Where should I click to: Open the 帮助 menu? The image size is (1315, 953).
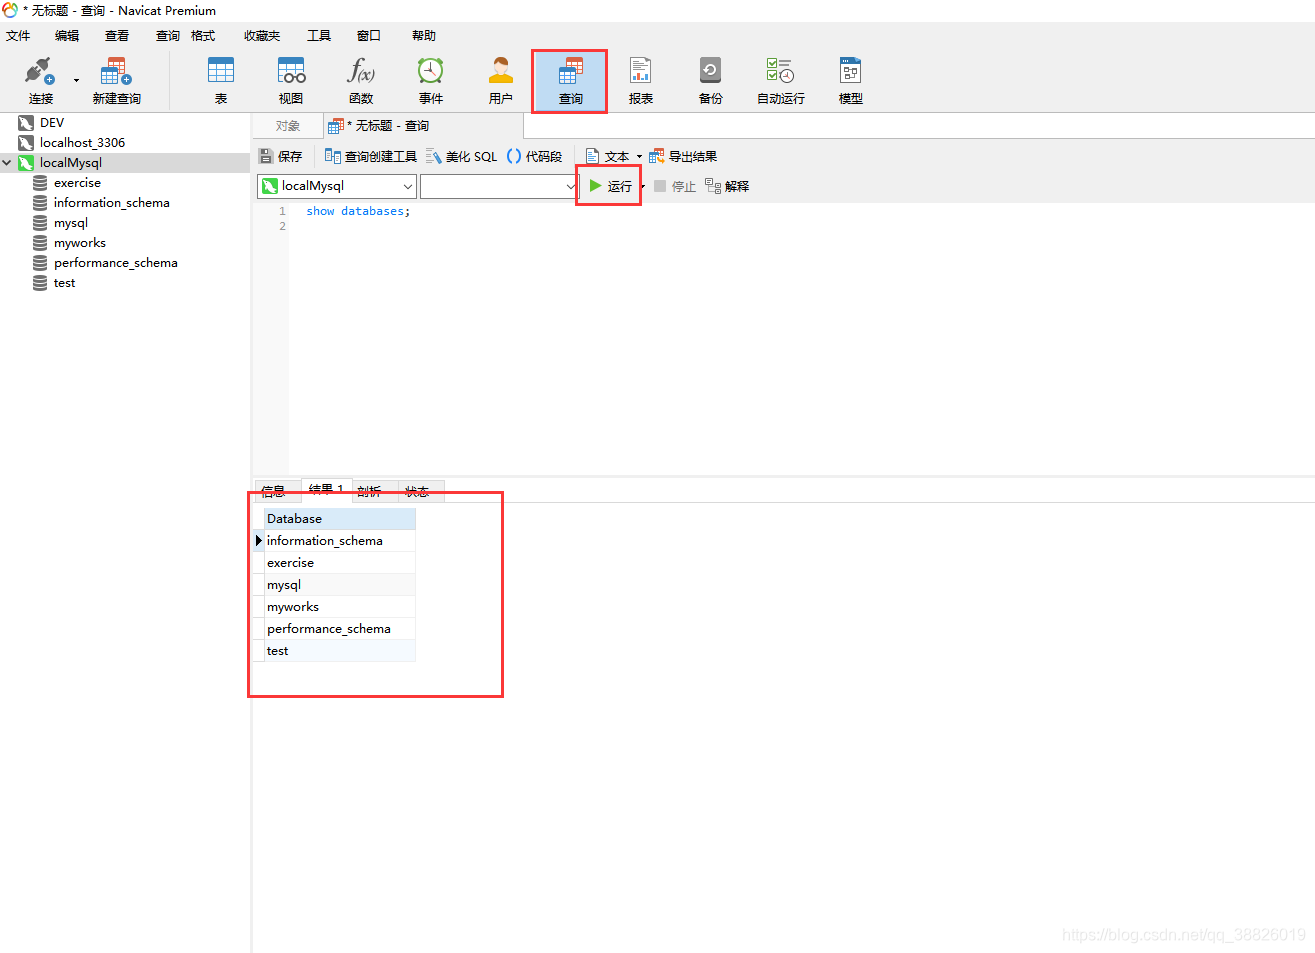click(424, 36)
